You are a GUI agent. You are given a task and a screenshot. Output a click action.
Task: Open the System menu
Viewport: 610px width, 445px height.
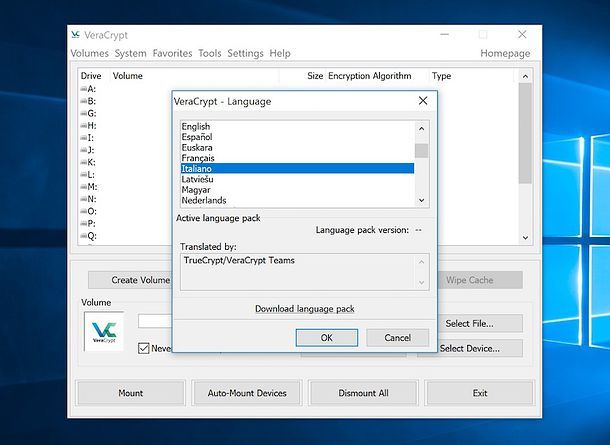(x=130, y=53)
